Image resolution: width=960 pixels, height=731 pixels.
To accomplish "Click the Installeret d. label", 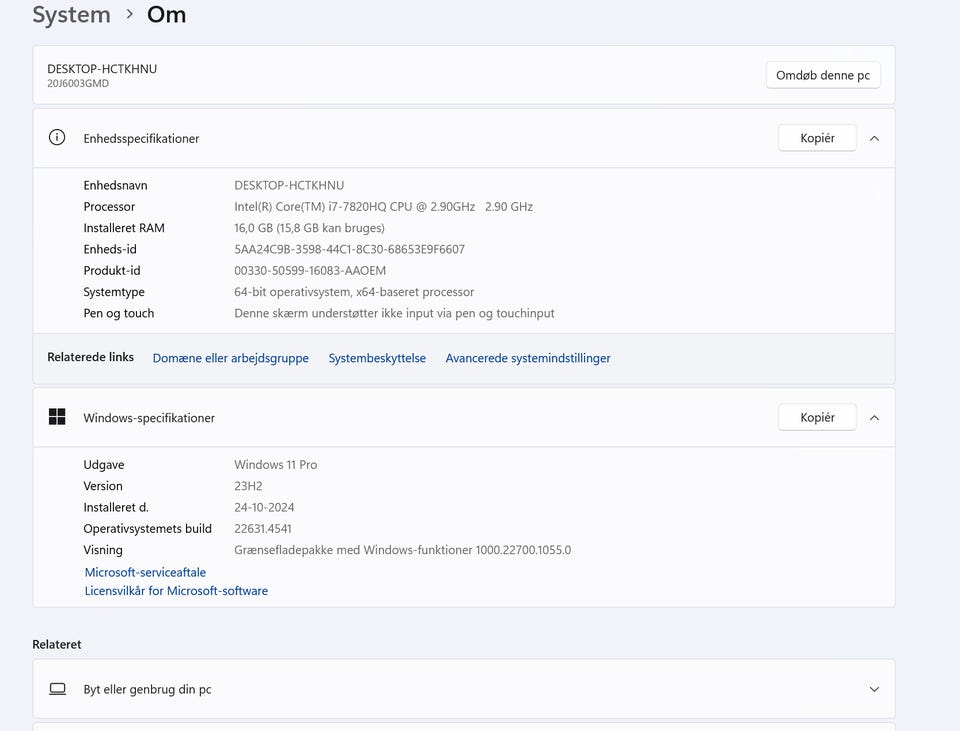I will 116,508.
